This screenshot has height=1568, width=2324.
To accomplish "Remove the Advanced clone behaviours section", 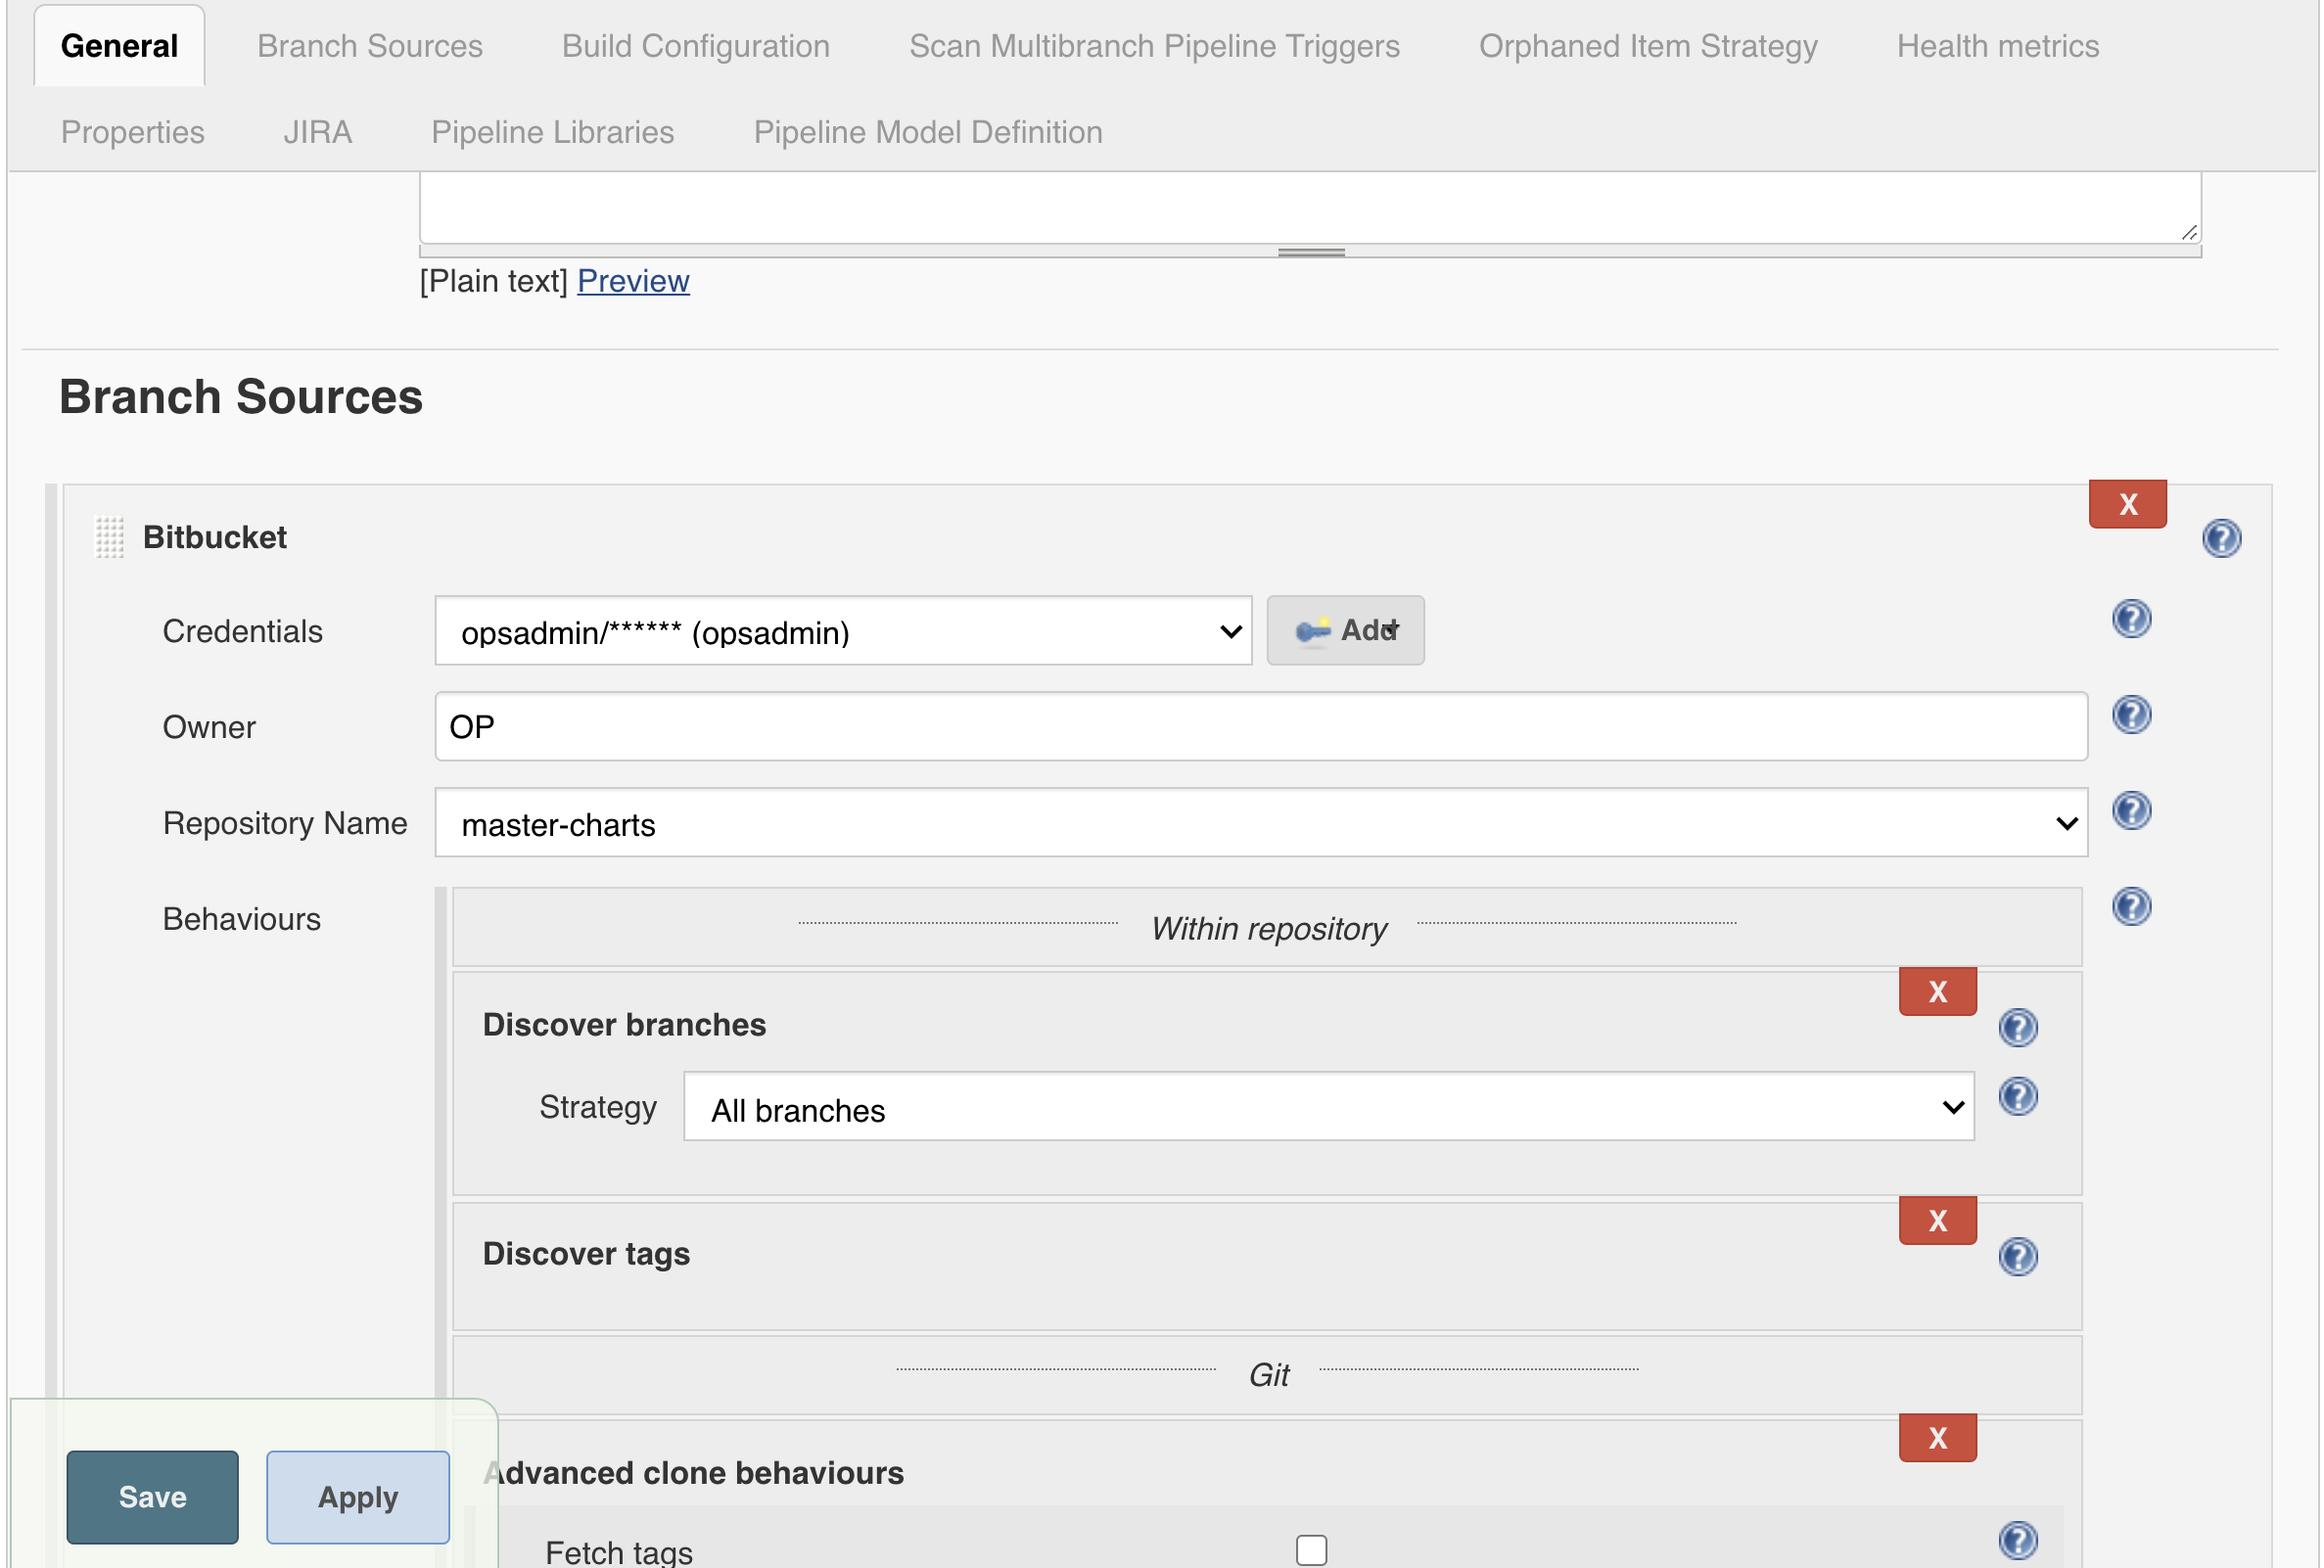I will click(x=1937, y=1438).
